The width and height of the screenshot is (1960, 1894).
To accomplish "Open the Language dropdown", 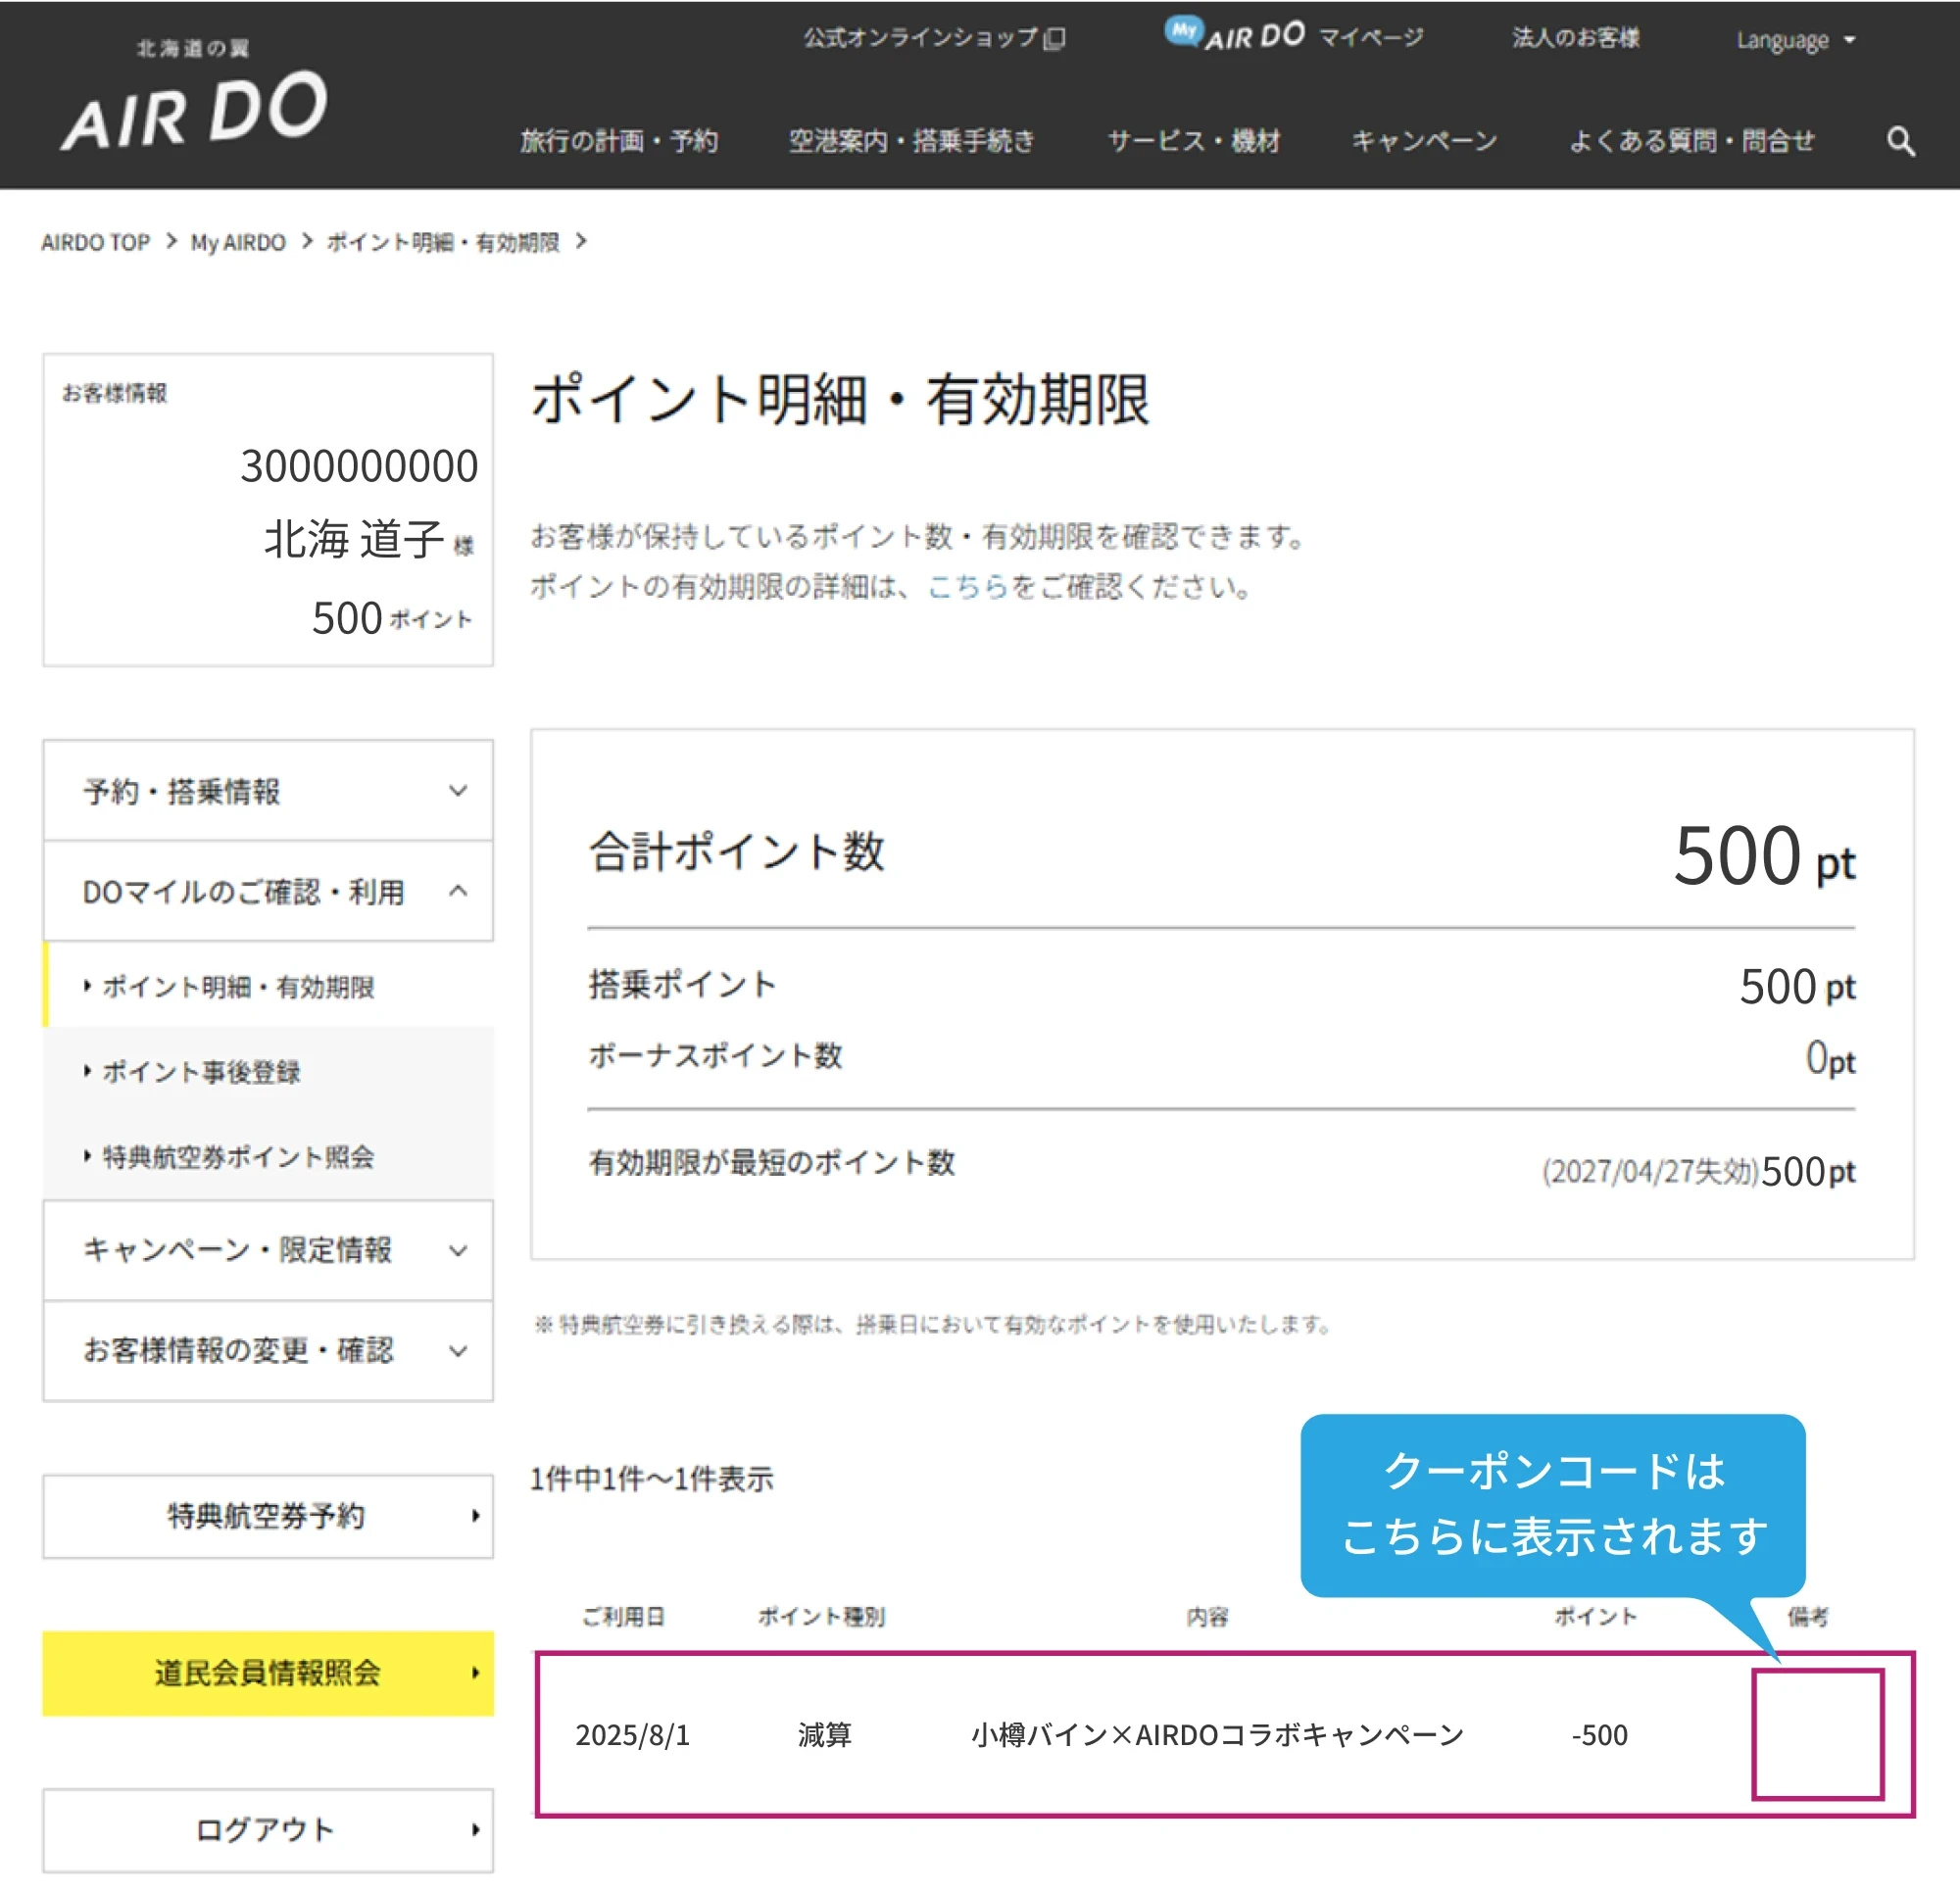I will [1795, 40].
